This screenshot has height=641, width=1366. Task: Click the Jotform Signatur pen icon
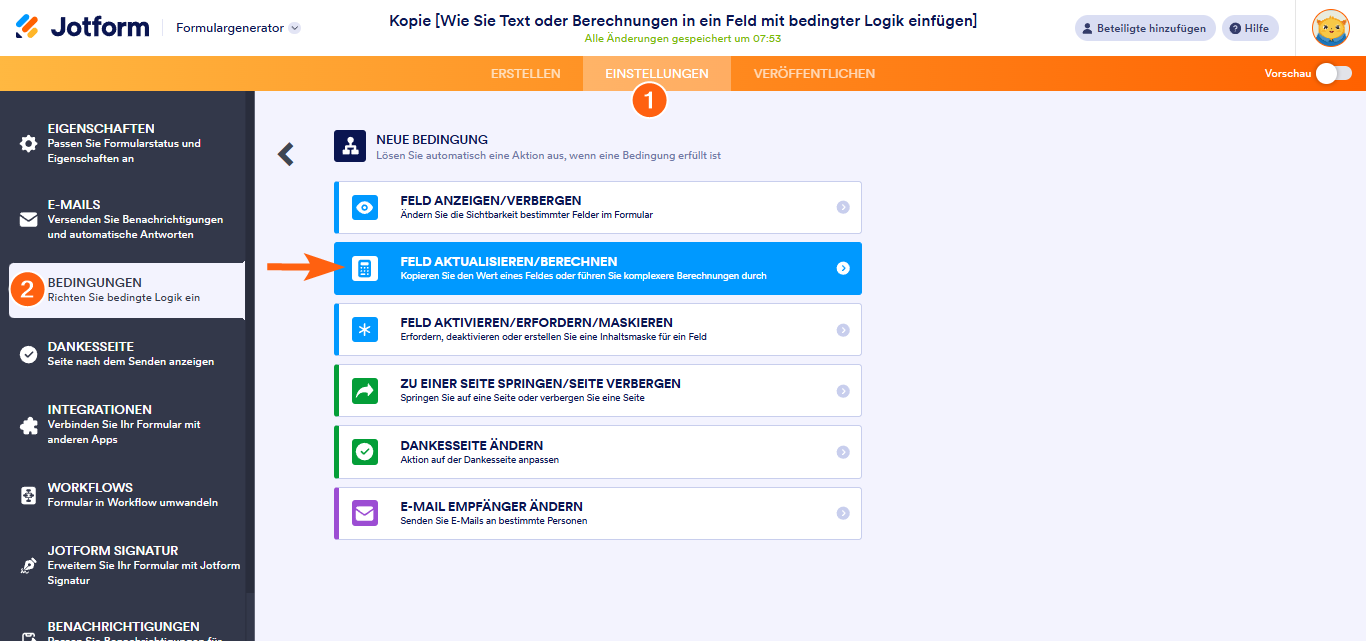[29, 565]
